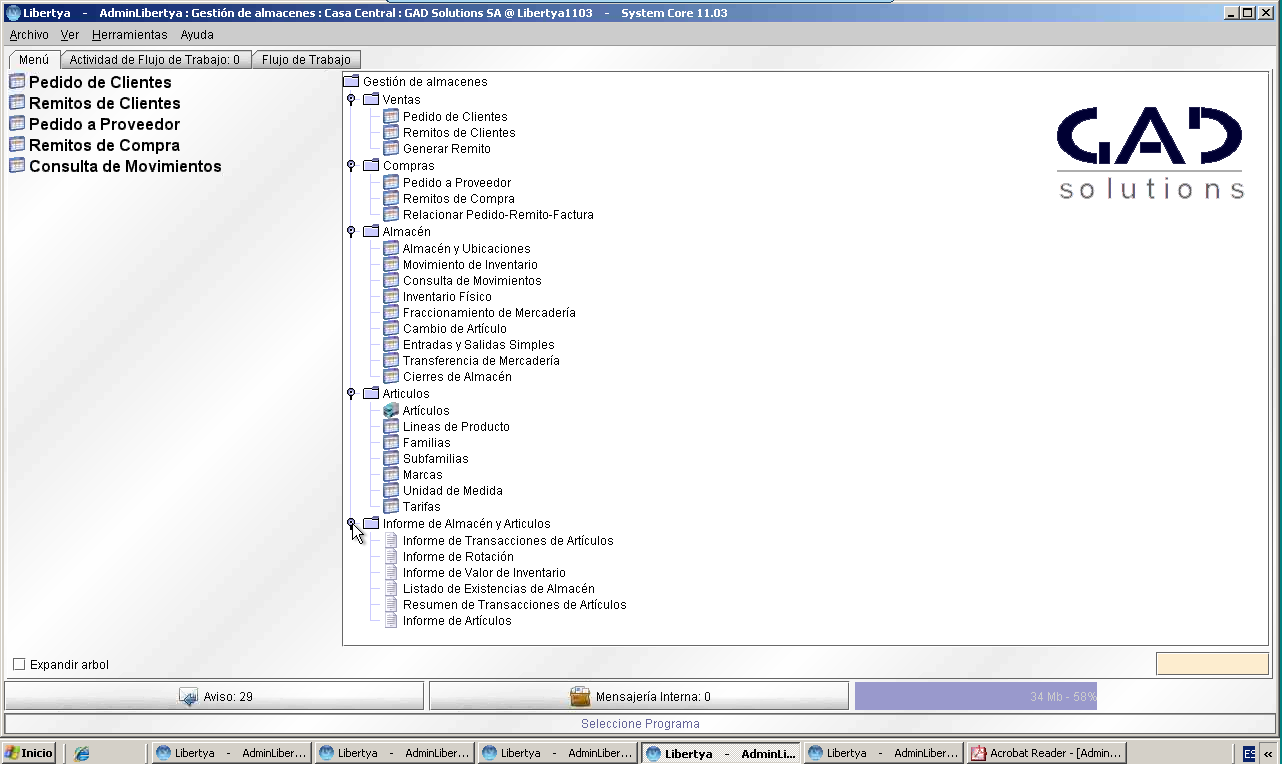Click the ES language indicator in tray
This screenshot has width=1282, height=764.
point(1249,753)
